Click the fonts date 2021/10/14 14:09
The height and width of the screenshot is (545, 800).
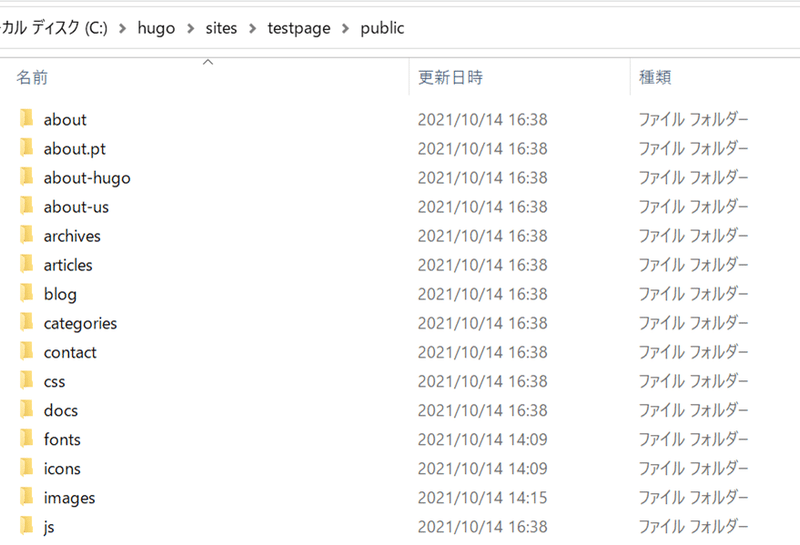pyautogui.click(x=483, y=439)
